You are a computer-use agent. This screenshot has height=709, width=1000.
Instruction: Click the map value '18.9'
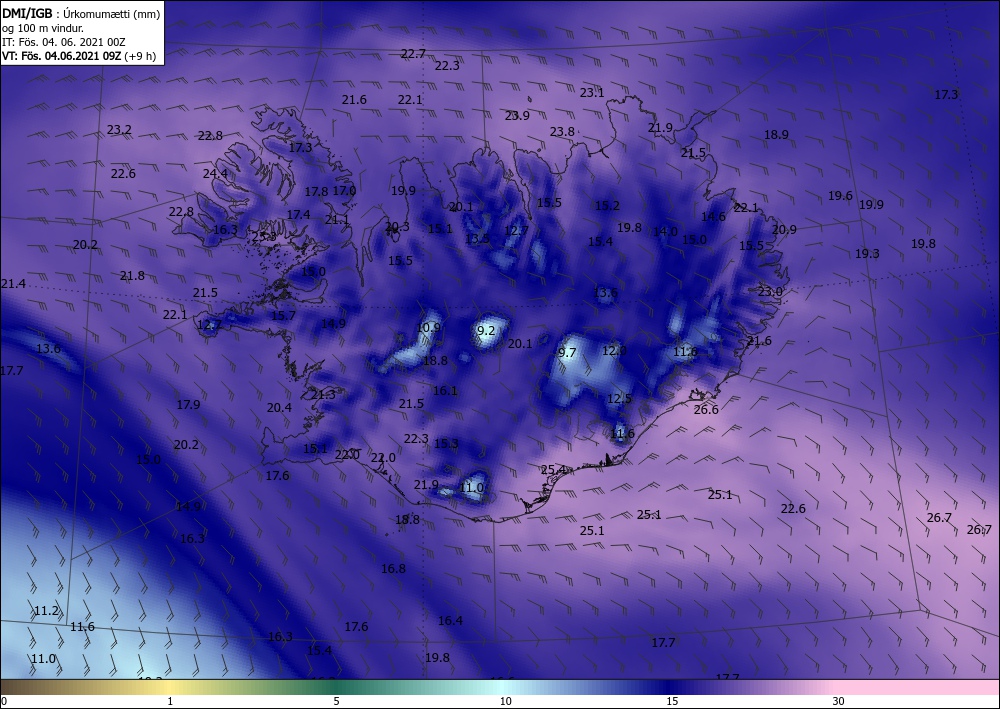[x=776, y=135]
